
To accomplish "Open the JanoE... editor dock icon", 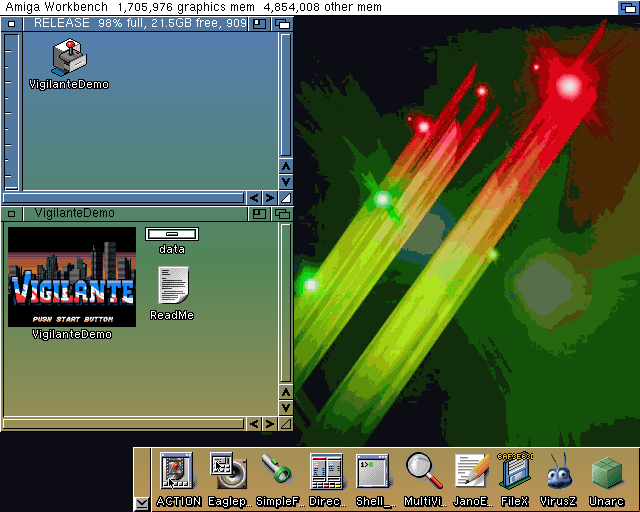I will 472,471.
